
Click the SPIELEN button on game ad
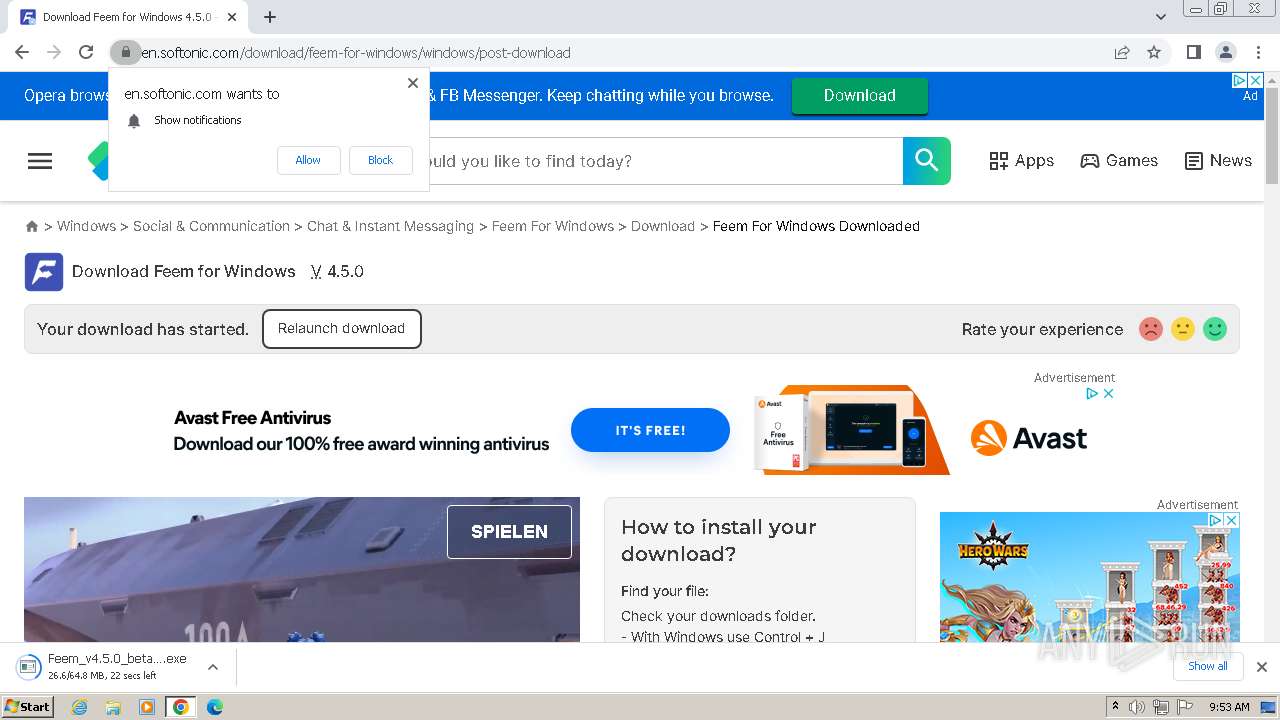point(509,532)
